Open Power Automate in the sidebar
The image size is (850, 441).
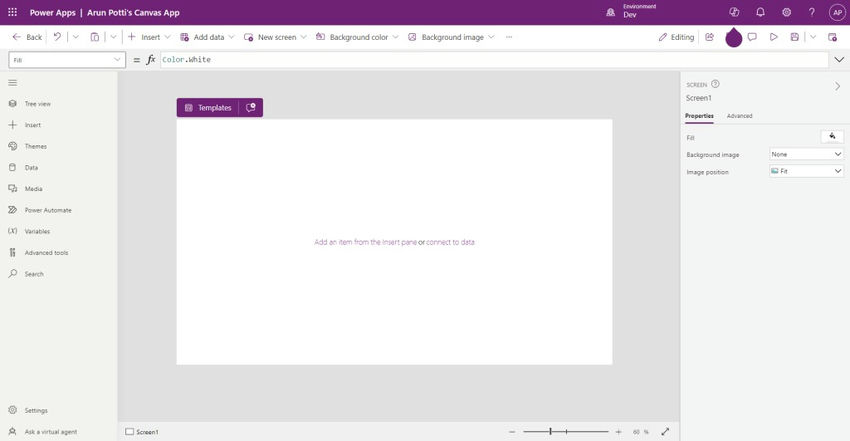(40, 210)
